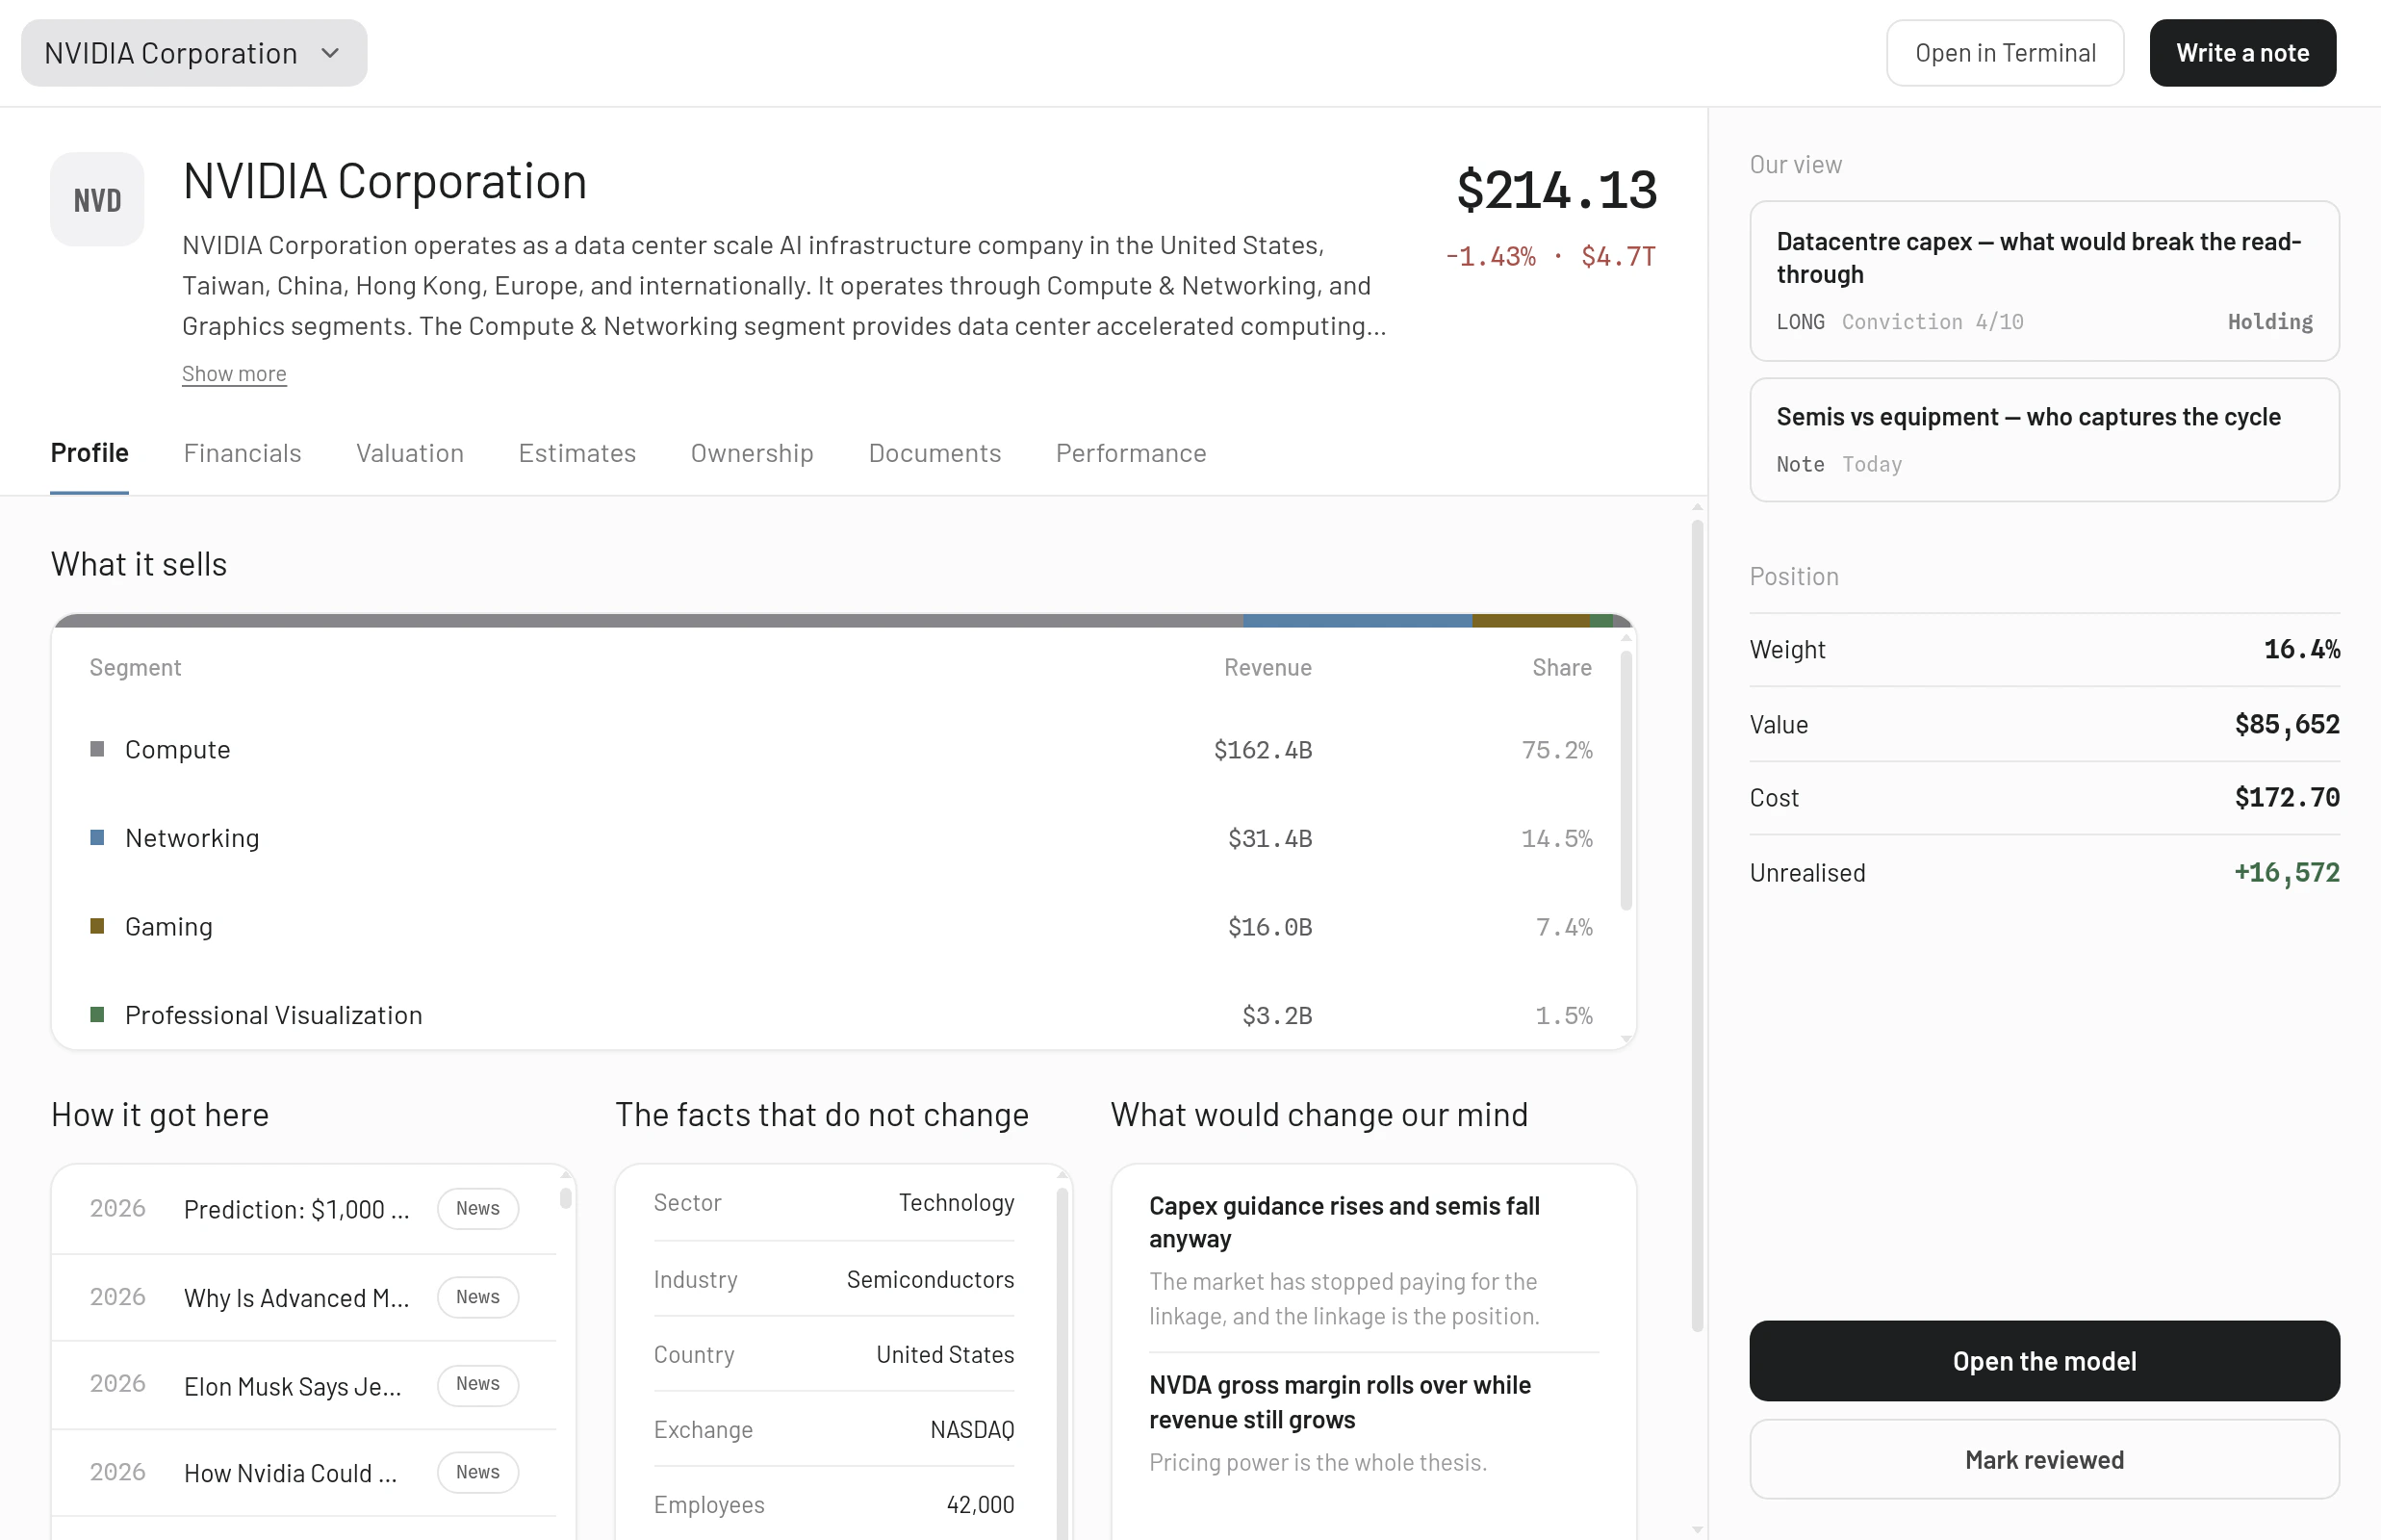Go to the Performance tab
2381x1540 pixels.
point(1131,454)
